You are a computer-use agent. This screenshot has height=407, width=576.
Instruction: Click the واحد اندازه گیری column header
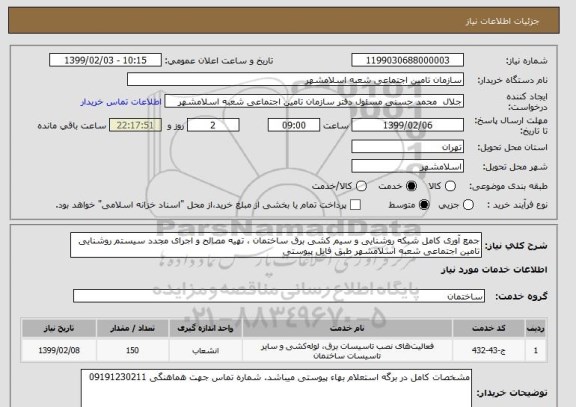tap(205, 328)
